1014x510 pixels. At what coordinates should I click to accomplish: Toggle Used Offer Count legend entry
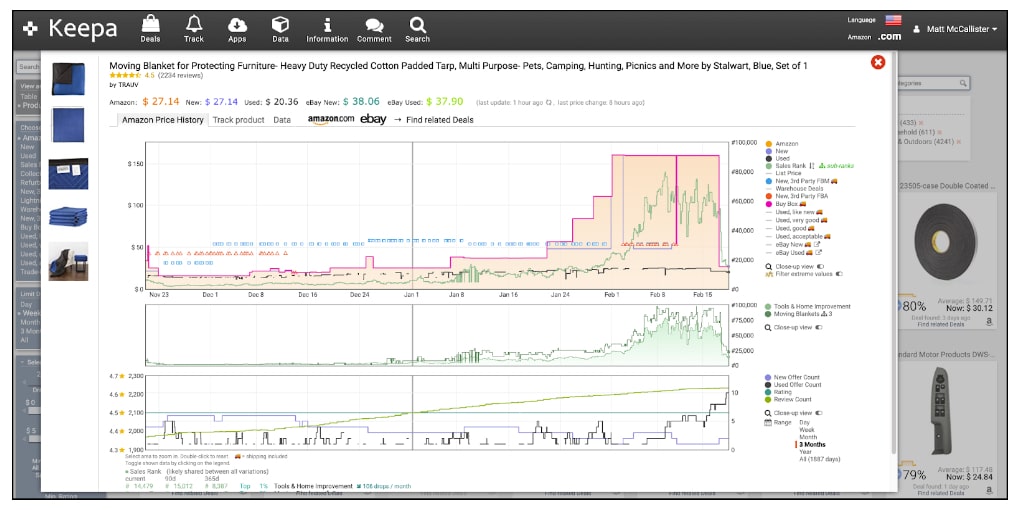[793, 385]
